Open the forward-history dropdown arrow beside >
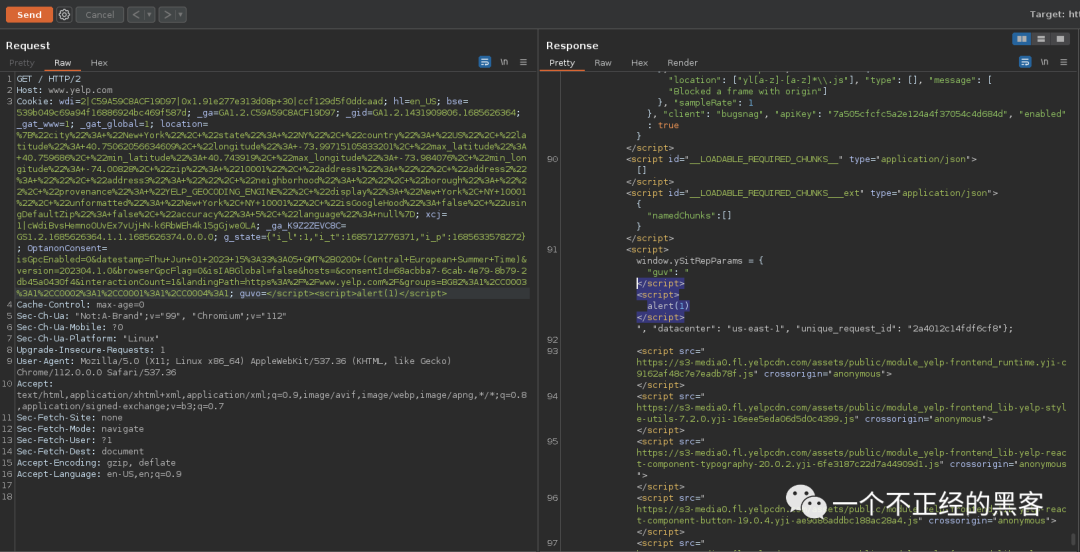This screenshot has width=1080, height=552. [181, 14]
